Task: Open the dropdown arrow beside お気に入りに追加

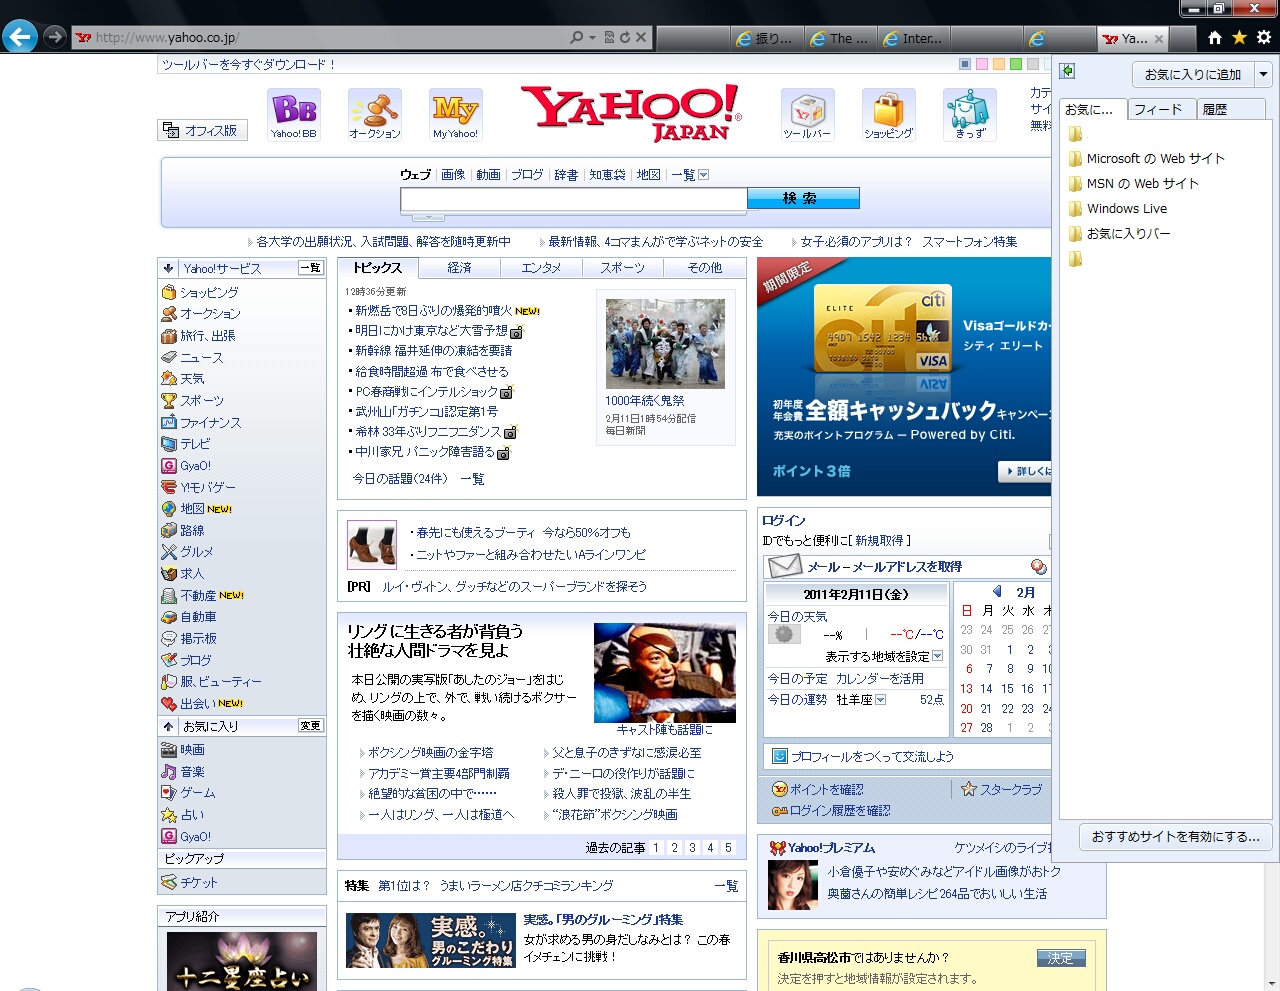Action: tap(1263, 74)
